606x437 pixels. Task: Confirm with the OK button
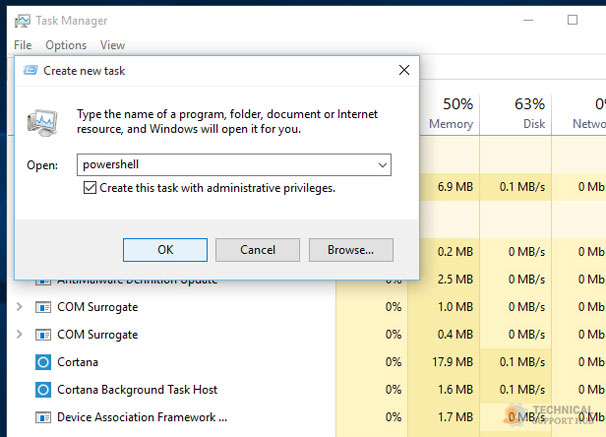coord(165,250)
